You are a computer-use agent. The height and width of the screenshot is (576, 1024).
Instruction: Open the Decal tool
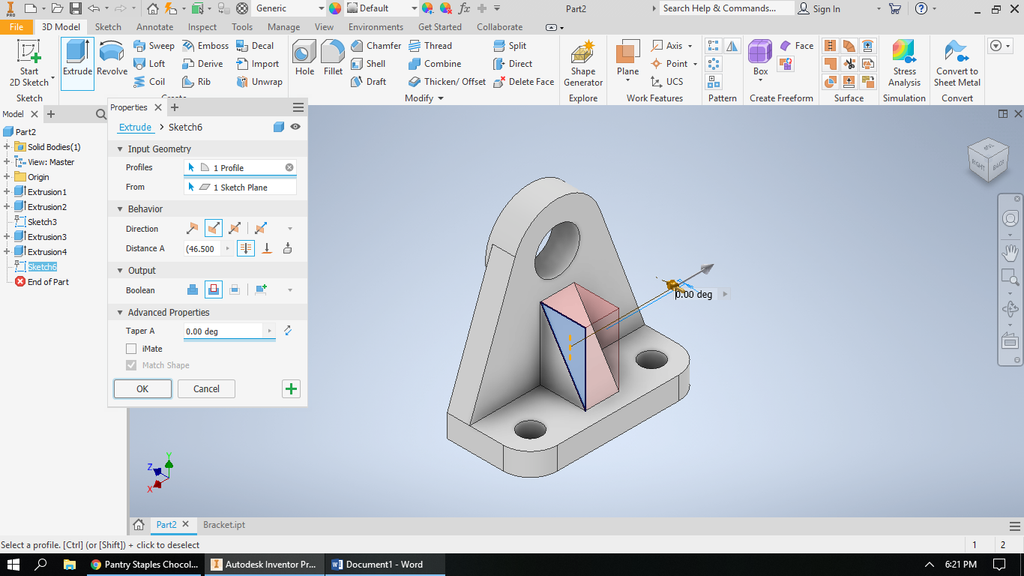click(255, 46)
